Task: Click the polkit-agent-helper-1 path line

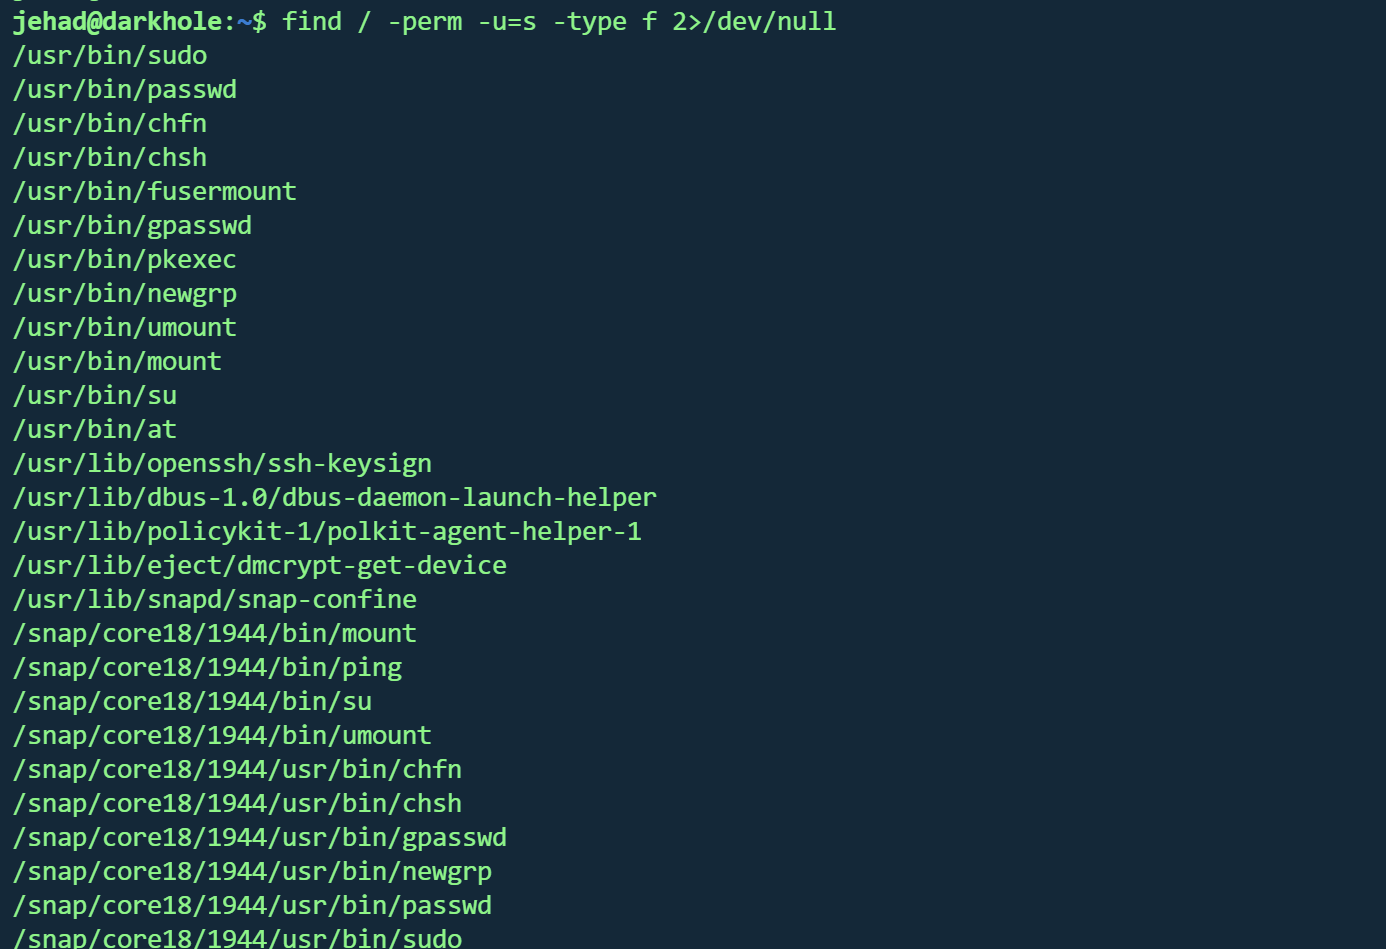Action: tap(327, 531)
